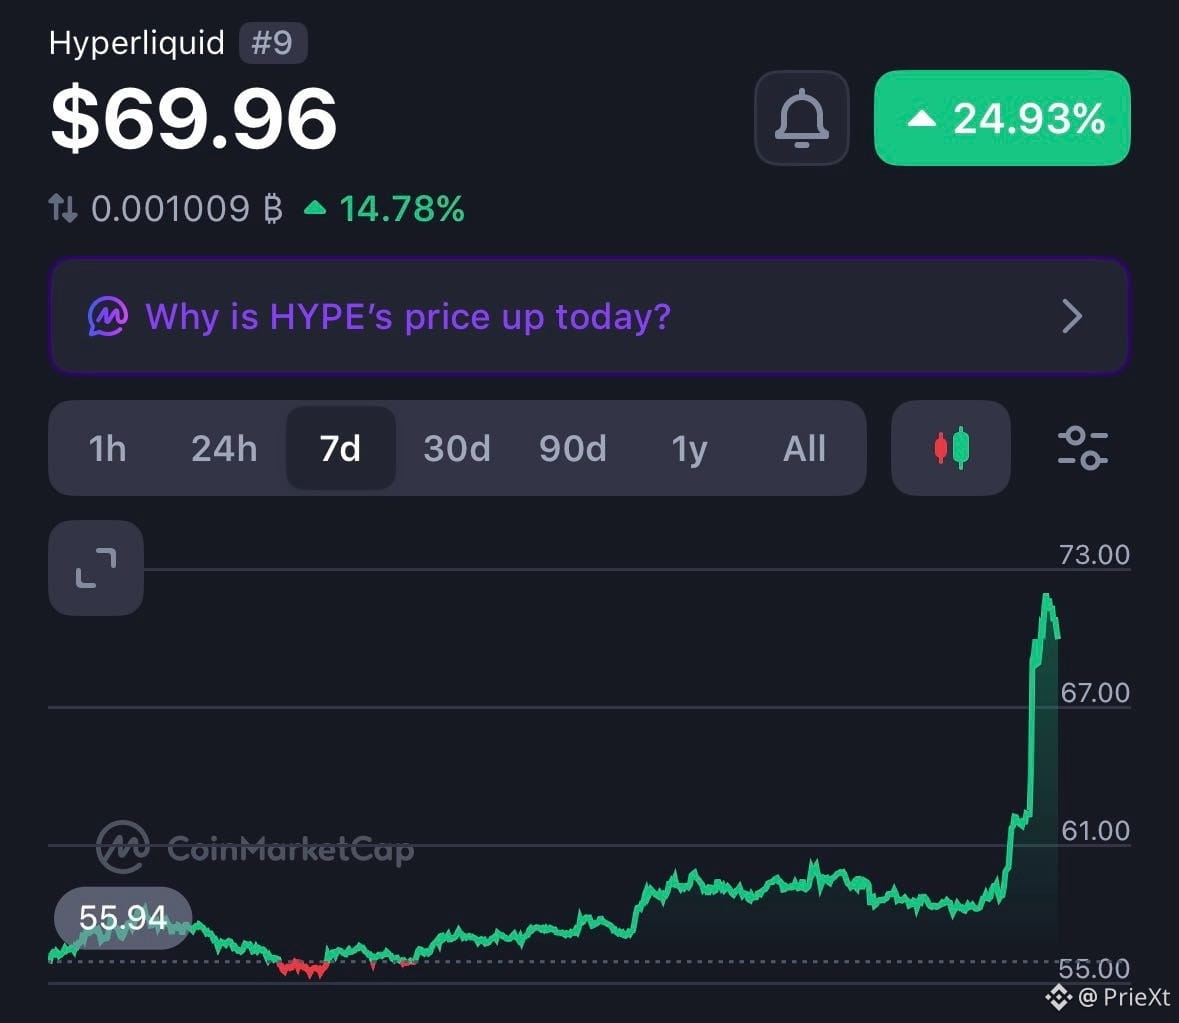Tap the price alert bell icon

click(x=802, y=118)
